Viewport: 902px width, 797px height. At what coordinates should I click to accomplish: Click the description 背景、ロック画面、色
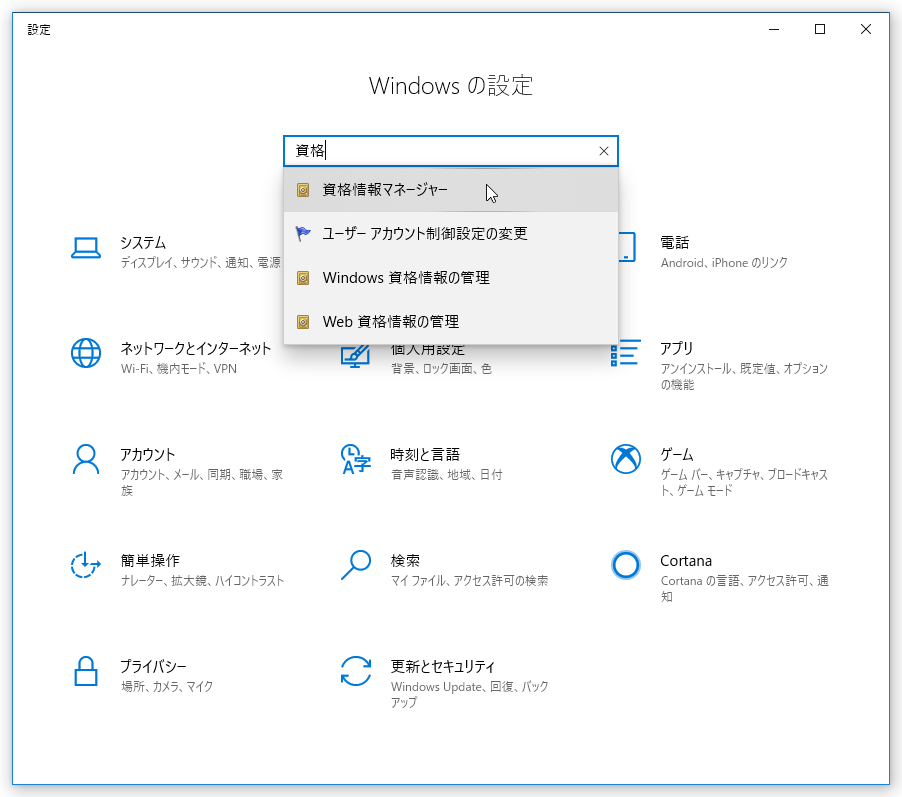click(x=441, y=368)
